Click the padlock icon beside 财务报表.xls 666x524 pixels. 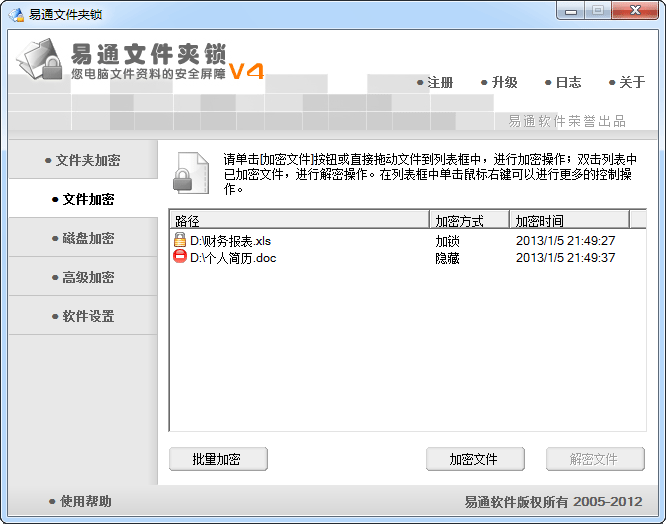pos(180,240)
